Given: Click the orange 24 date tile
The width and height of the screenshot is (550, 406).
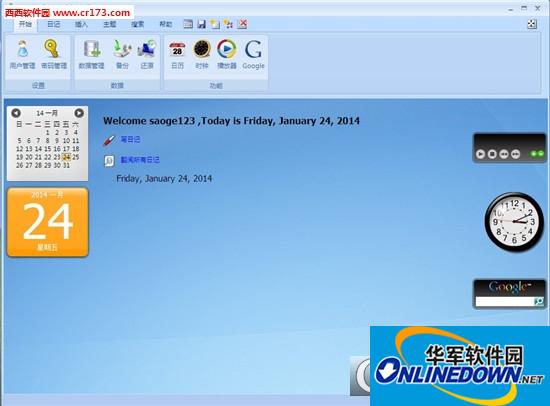Looking at the screenshot, I should coord(48,222).
